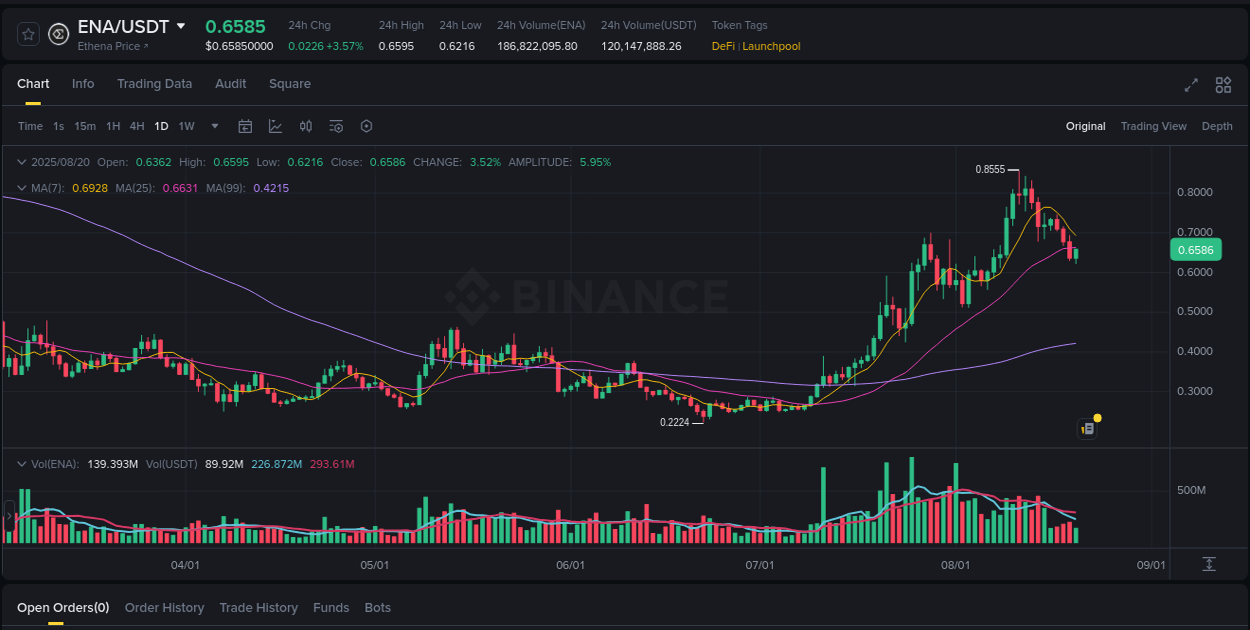Open the extra timeframe dropdown arrow
The width and height of the screenshot is (1250, 630).
(x=214, y=126)
